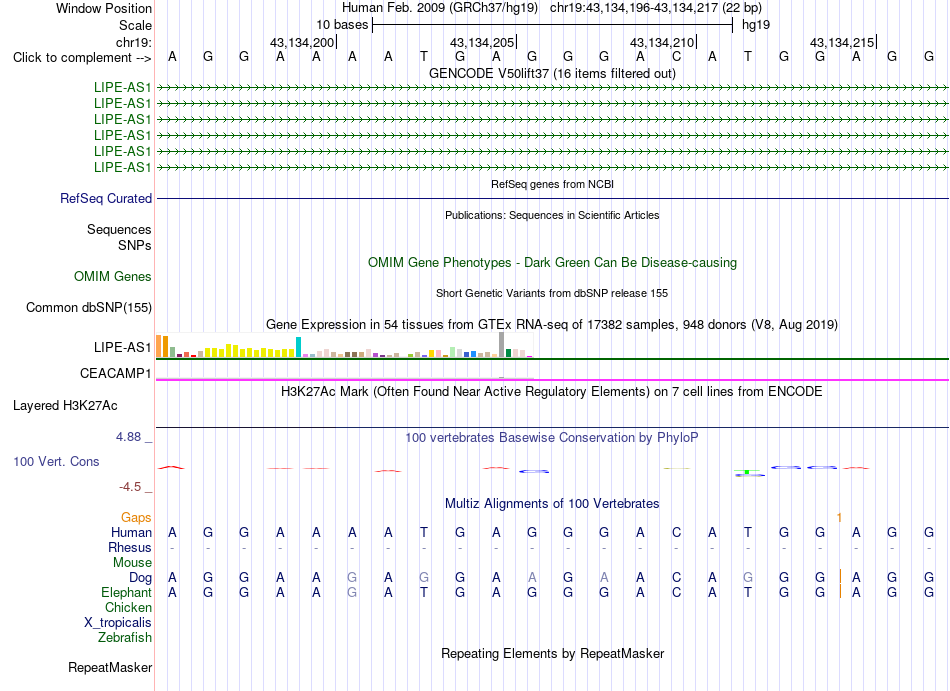Click the Layered H3K27Ac track label
Image resolution: width=950 pixels, height=691 pixels.
[65, 406]
